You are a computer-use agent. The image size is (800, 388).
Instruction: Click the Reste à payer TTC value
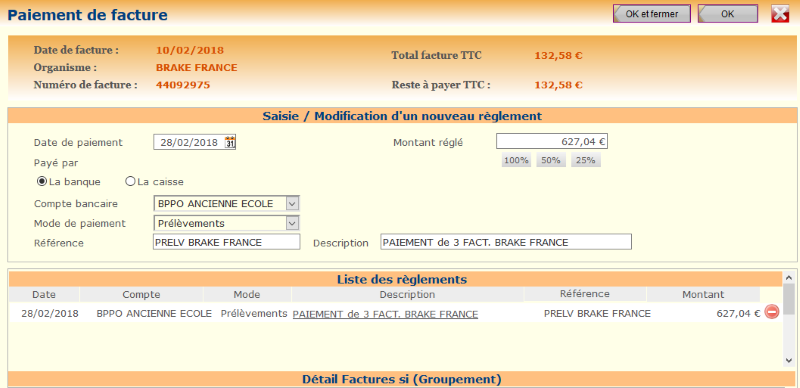pos(559,85)
